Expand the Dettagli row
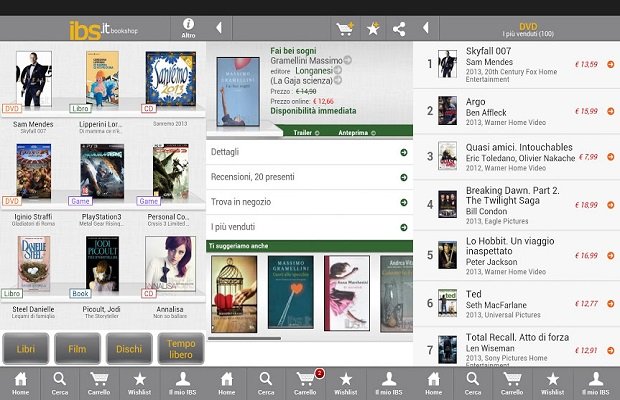 (x=309, y=152)
